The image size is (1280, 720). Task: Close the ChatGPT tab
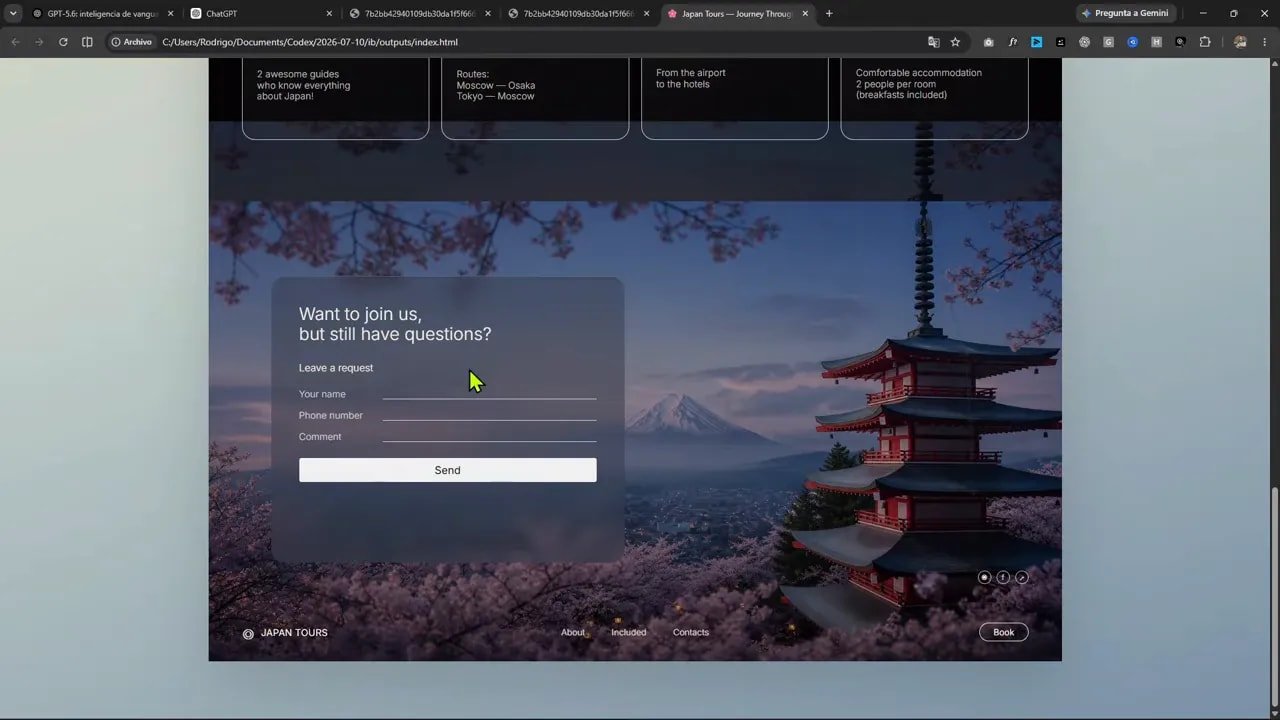[x=329, y=14]
